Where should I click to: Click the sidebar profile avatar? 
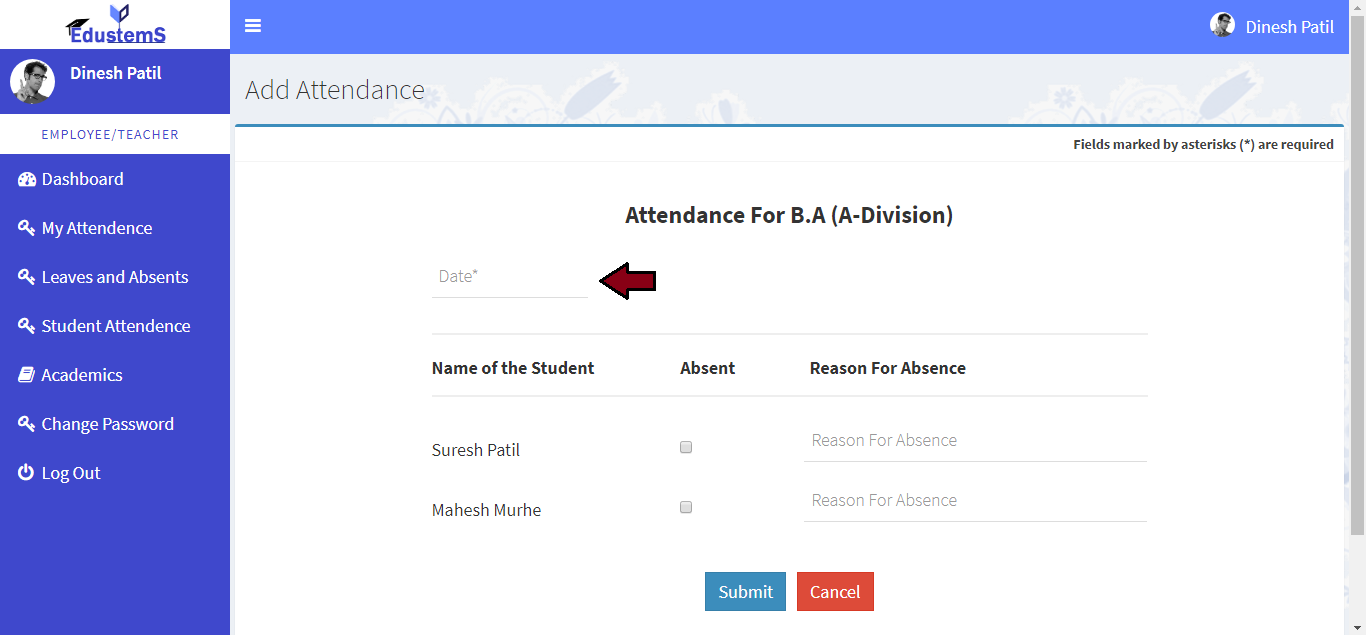pos(32,82)
